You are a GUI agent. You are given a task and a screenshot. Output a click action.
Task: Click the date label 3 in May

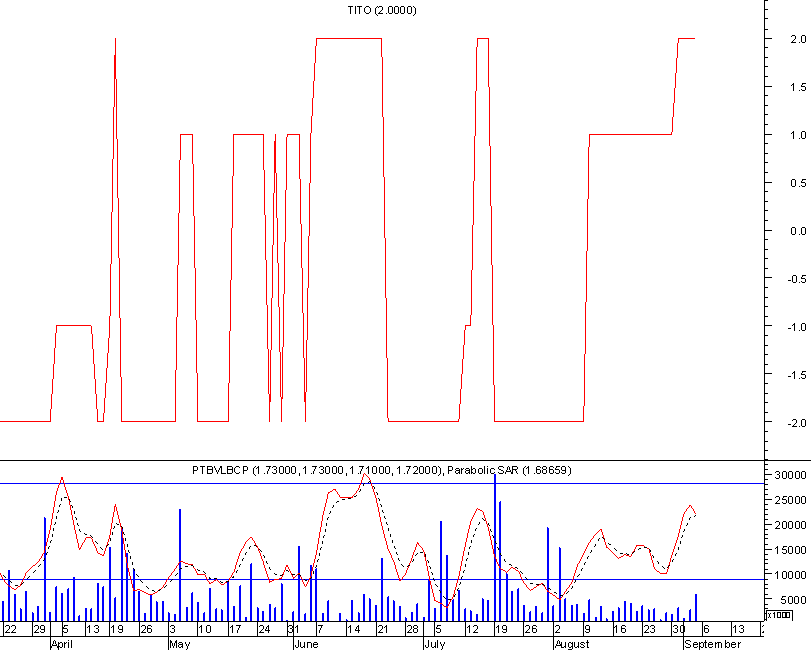click(173, 629)
